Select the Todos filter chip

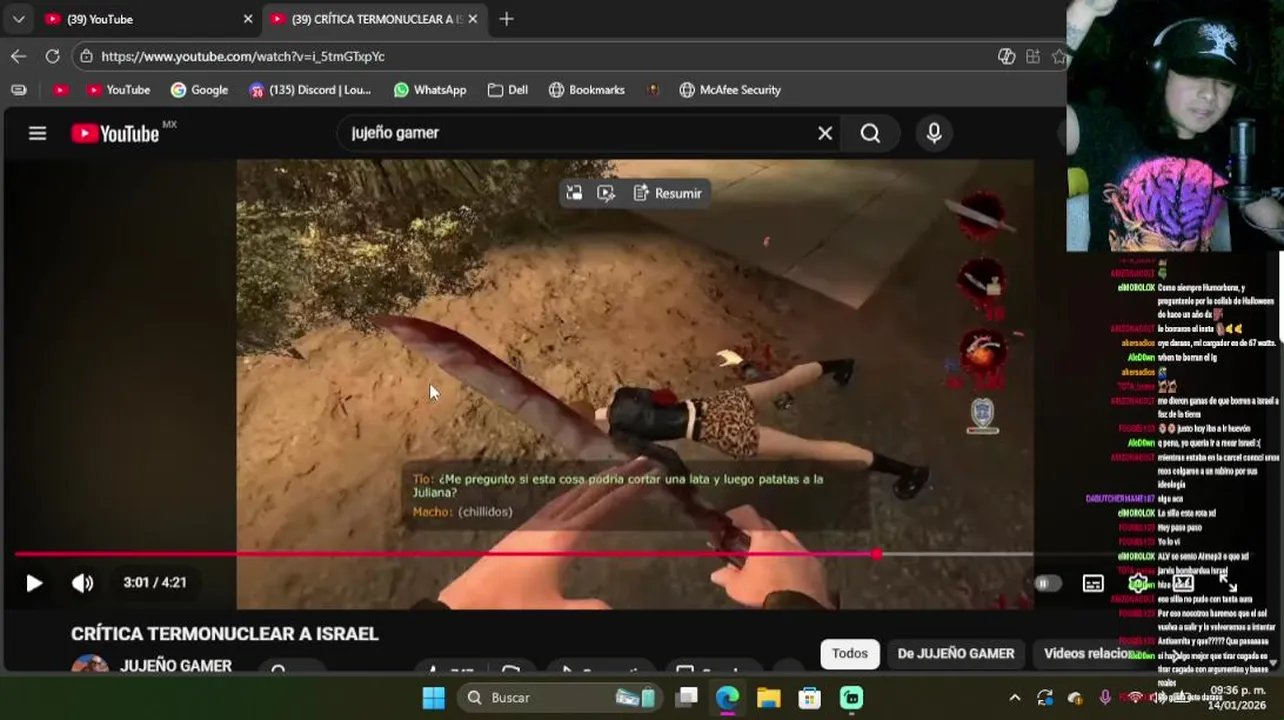[x=850, y=653]
